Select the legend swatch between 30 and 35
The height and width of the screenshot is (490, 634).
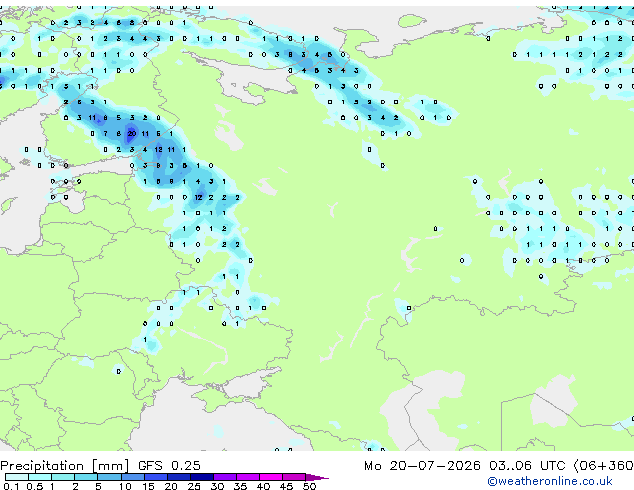pos(225,477)
